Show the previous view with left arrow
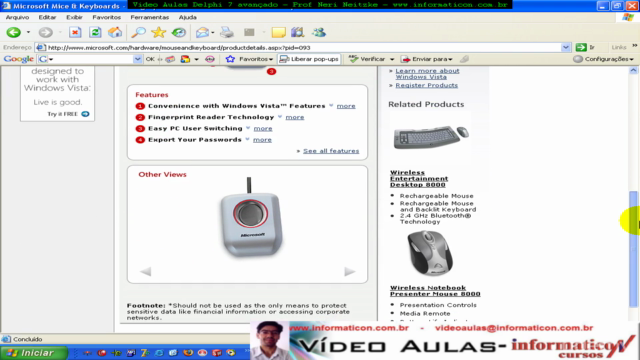This screenshot has width=640, height=360. [x=146, y=271]
